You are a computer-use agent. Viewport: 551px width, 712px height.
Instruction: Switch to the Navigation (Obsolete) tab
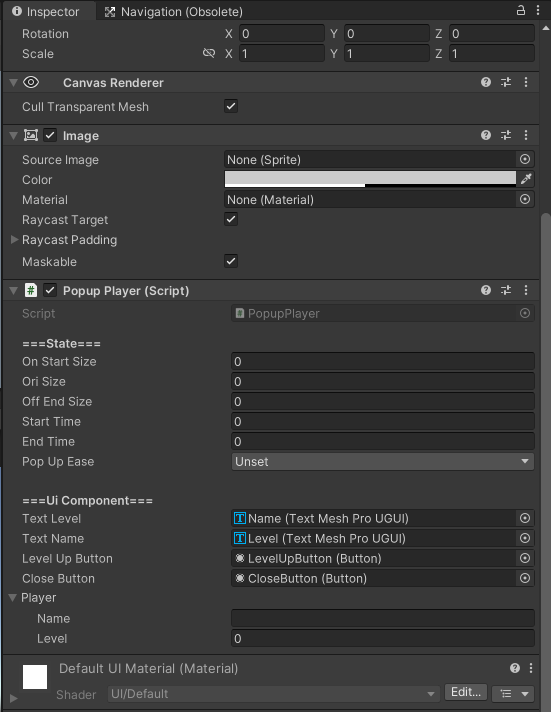point(174,11)
